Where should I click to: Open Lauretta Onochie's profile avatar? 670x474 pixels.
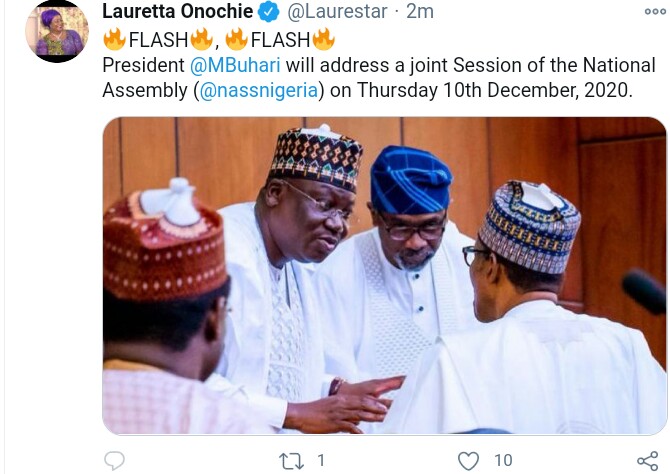(57, 30)
